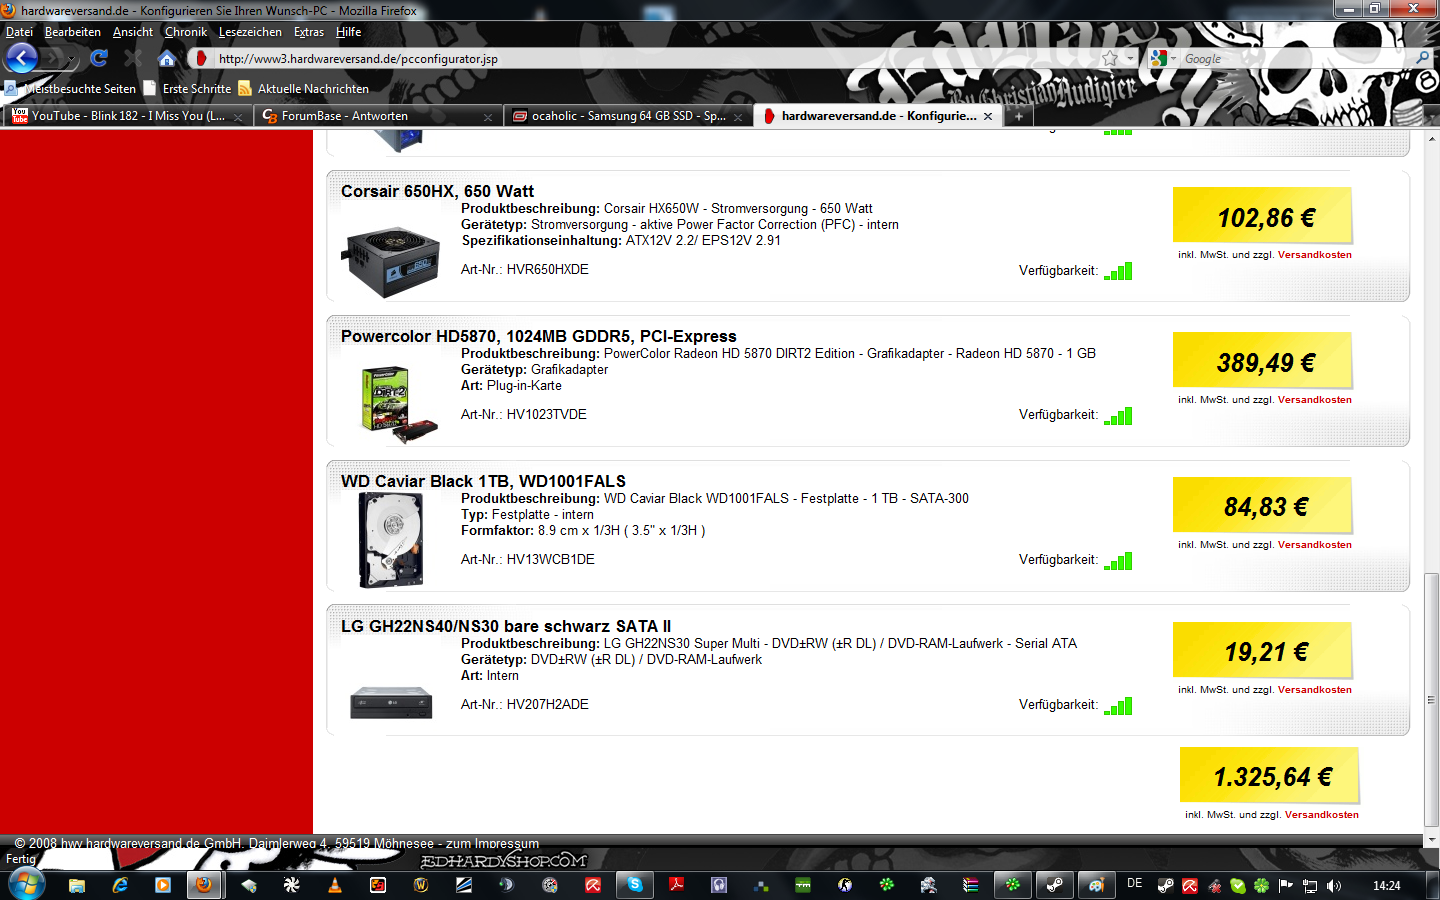The width and height of the screenshot is (1440, 900).
Task: Open the Erste Schritte bookmark
Action: pyautogui.click(x=187, y=89)
